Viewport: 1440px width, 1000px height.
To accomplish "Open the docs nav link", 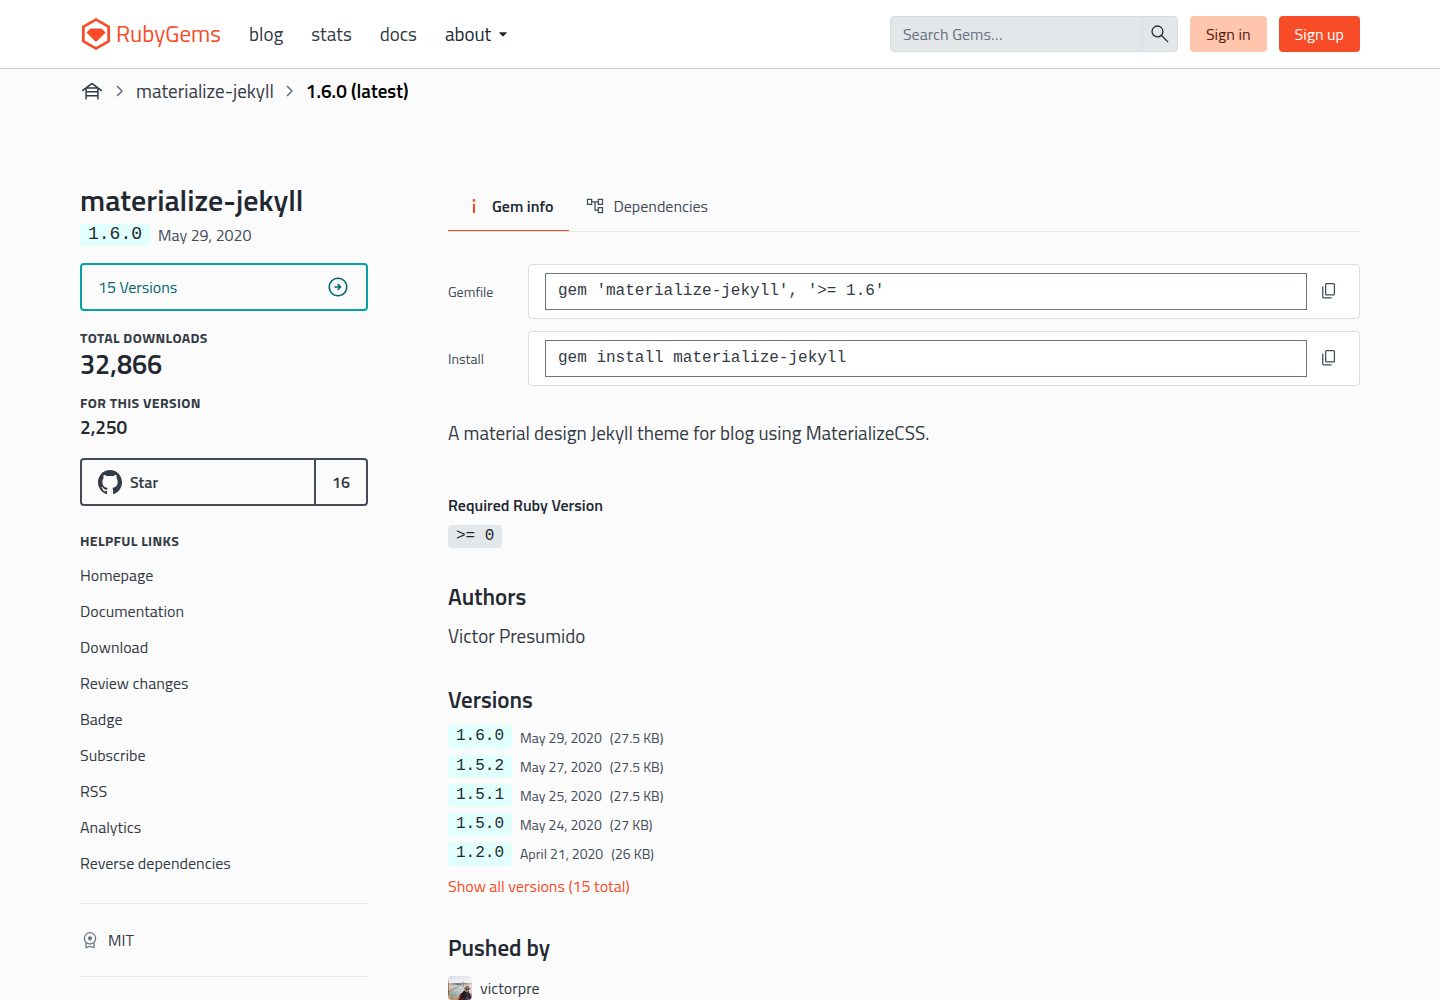I will point(398,34).
